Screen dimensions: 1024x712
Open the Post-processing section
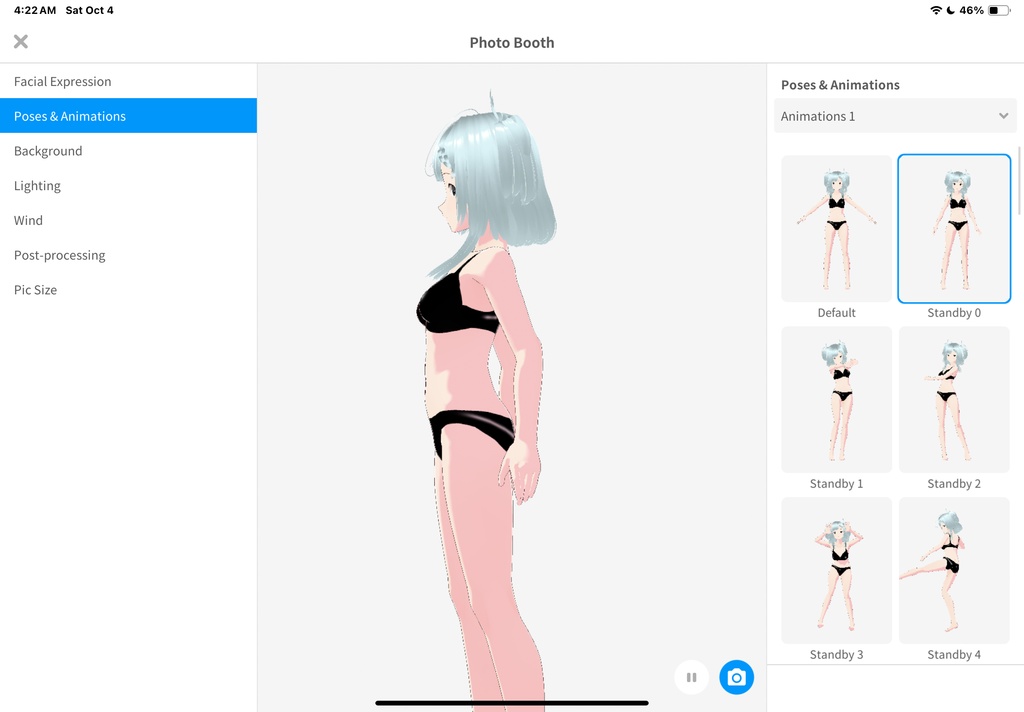59,255
